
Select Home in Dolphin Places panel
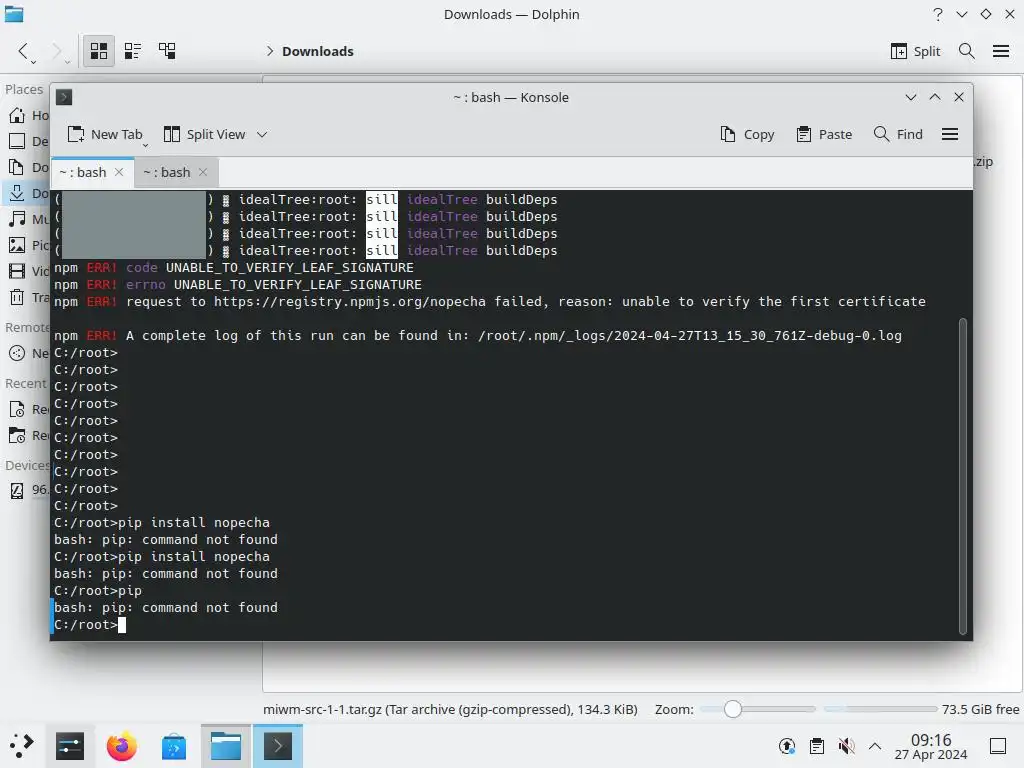(29, 116)
